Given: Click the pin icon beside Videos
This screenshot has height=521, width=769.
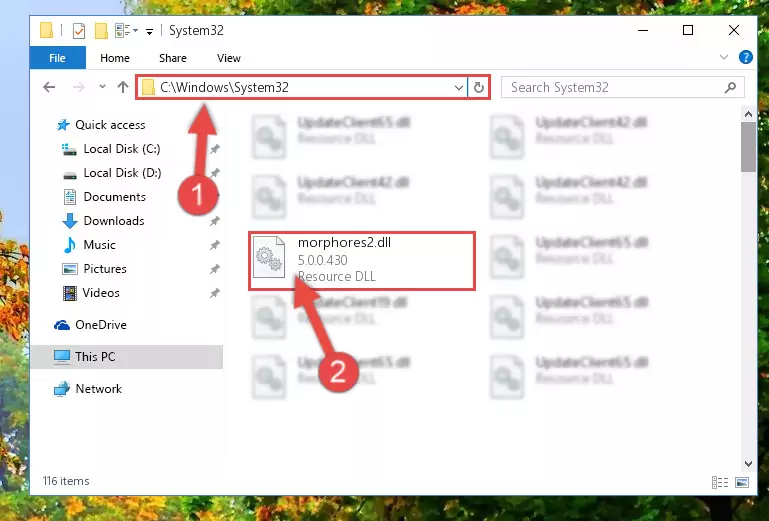Looking at the screenshot, I should coord(215,293).
